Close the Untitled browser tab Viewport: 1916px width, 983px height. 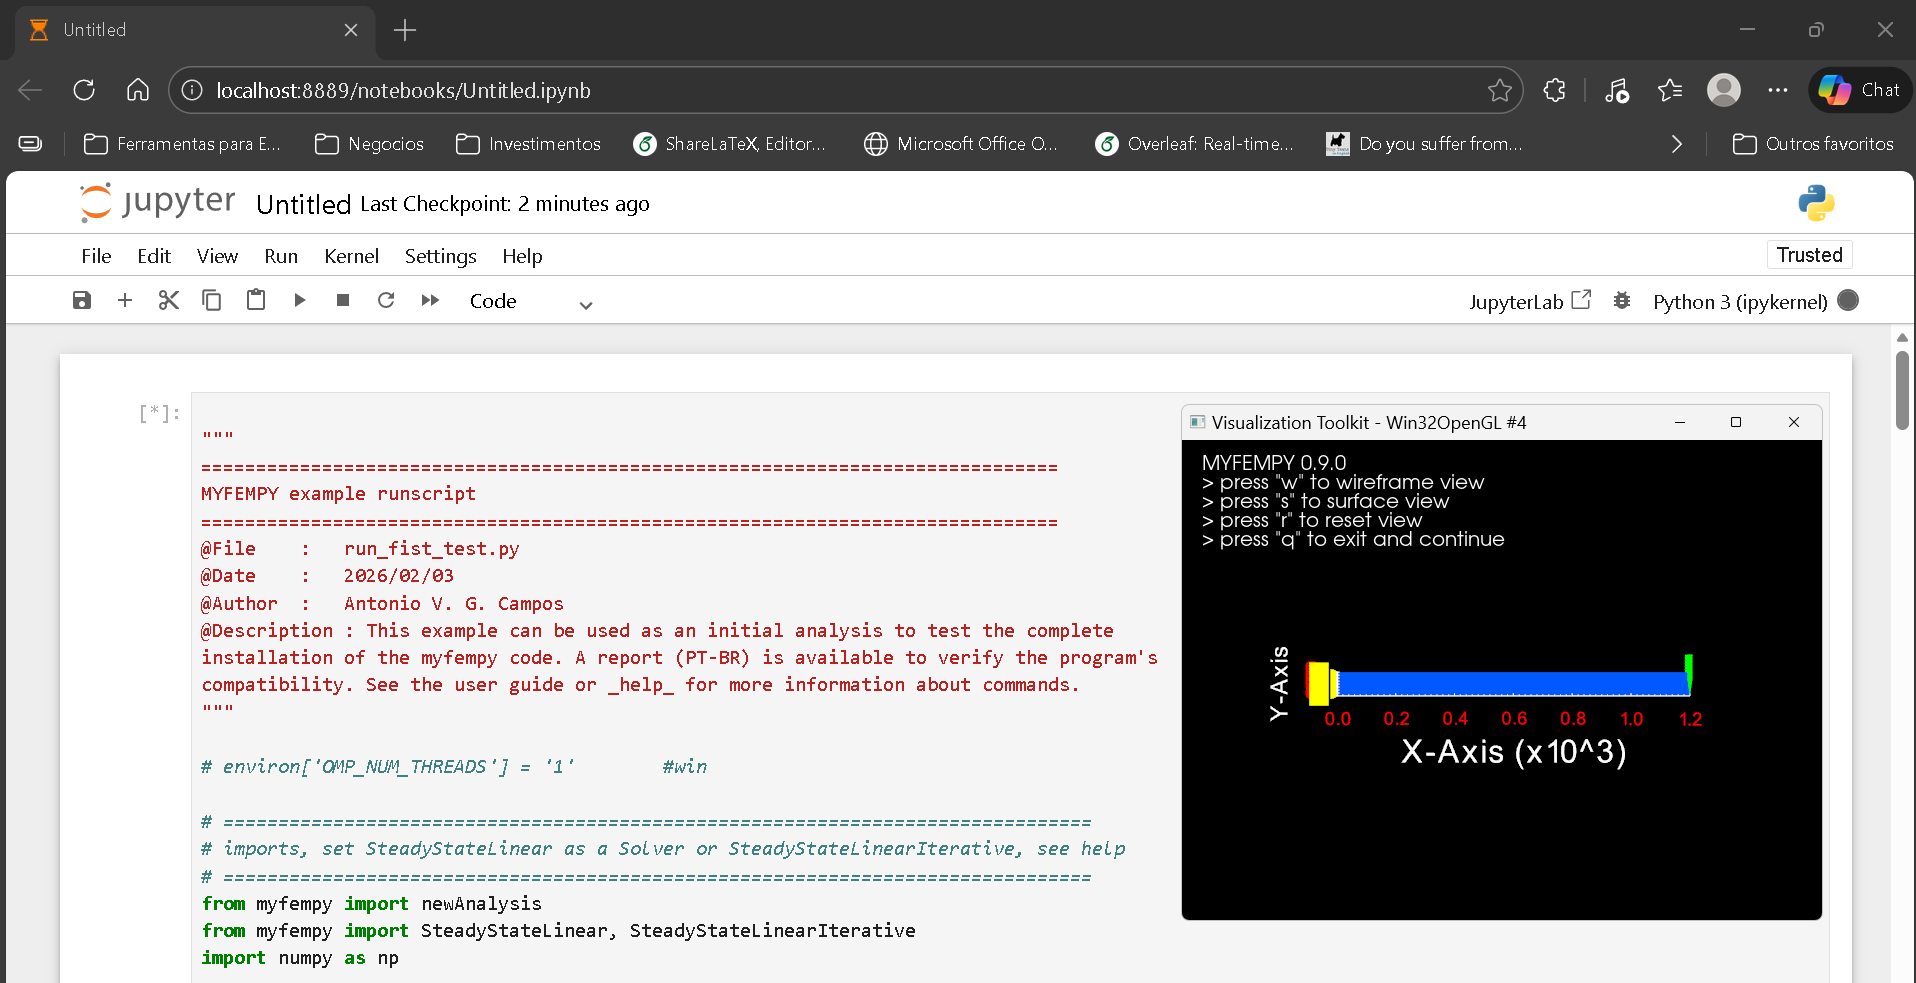tap(351, 30)
